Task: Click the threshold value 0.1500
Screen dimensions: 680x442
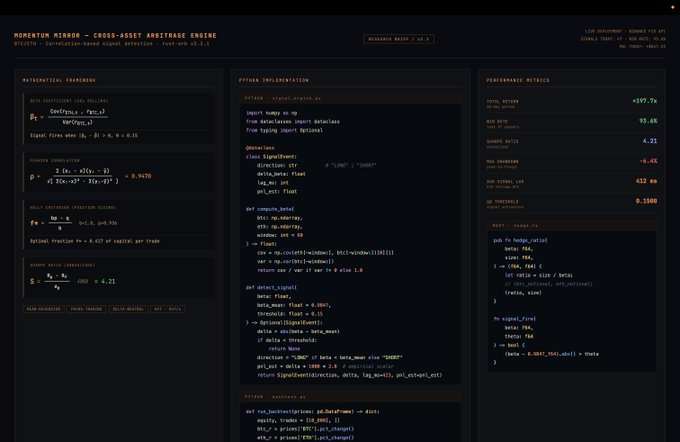Action: click(646, 201)
